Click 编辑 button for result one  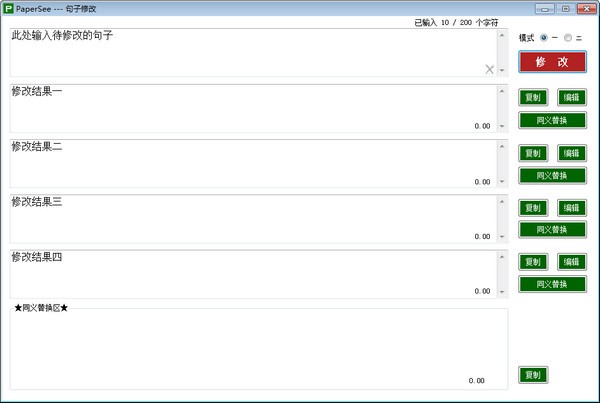(570, 98)
